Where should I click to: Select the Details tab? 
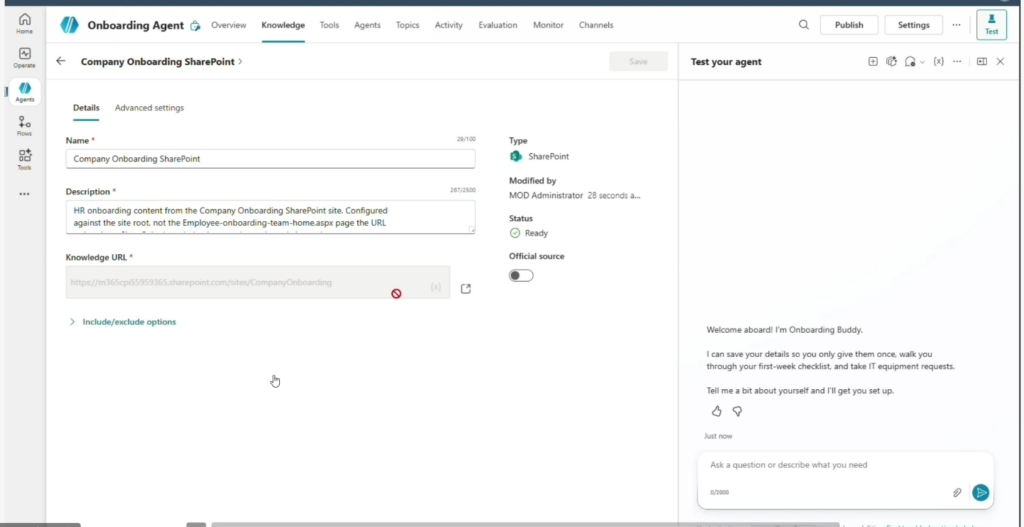[86, 108]
